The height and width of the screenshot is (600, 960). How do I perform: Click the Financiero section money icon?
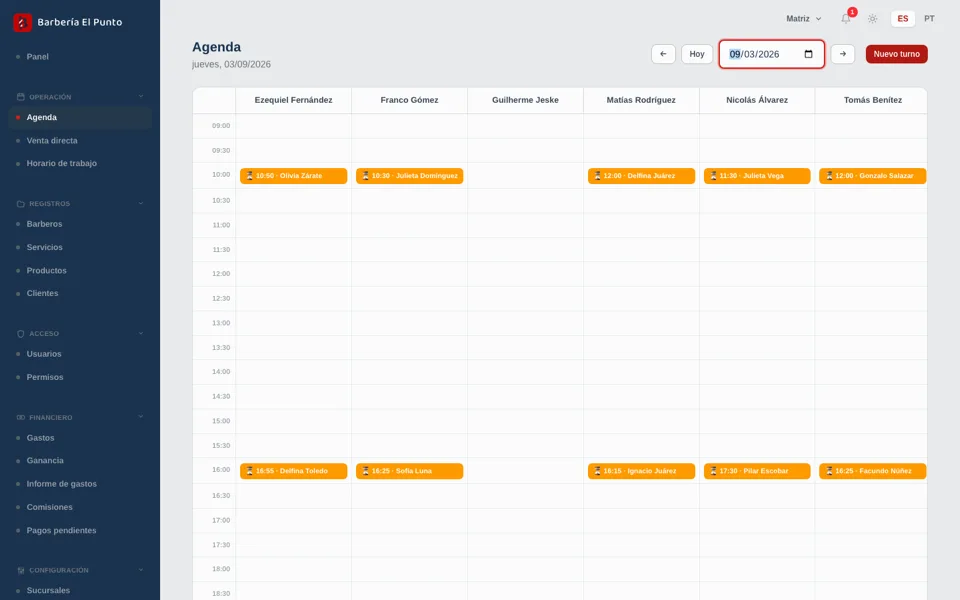20,418
